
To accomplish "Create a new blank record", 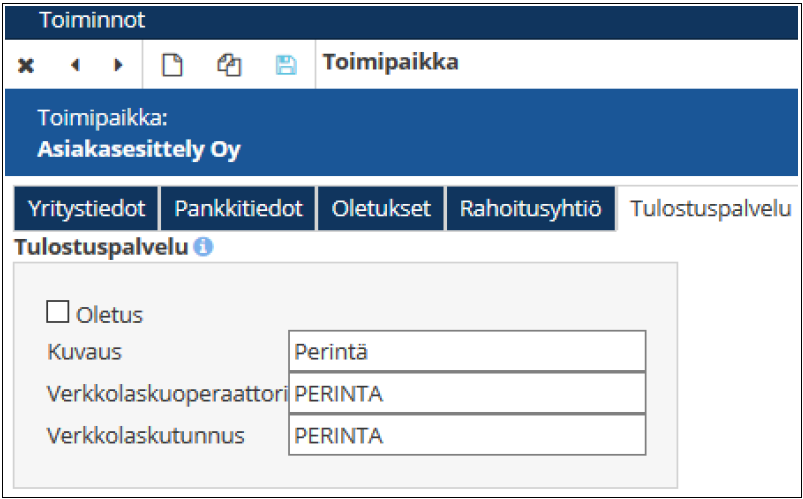I will 173,66.
